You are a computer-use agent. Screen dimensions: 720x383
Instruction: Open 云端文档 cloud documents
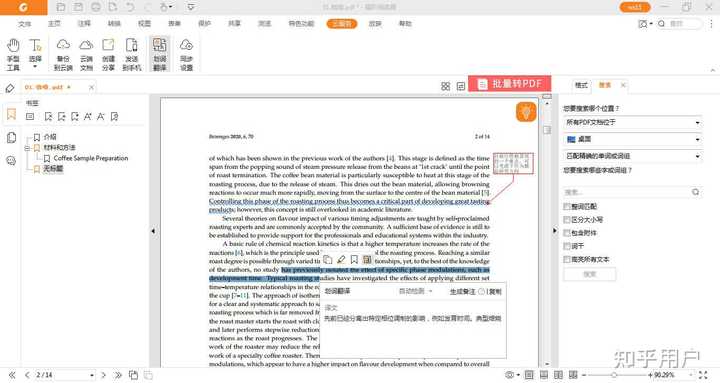tap(86, 55)
